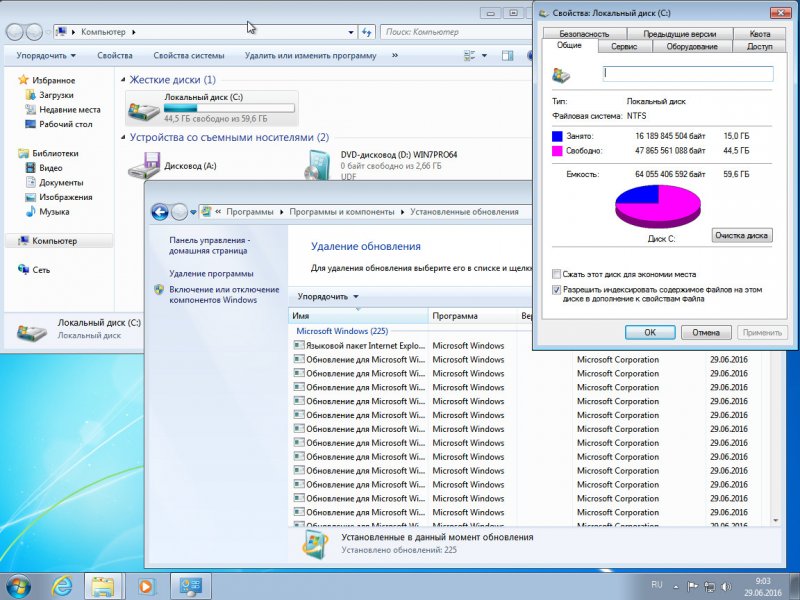Open Включение или отключение компонентов Windows link
The height and width of the screenshot is (600, 800).
tap(224, 294)
